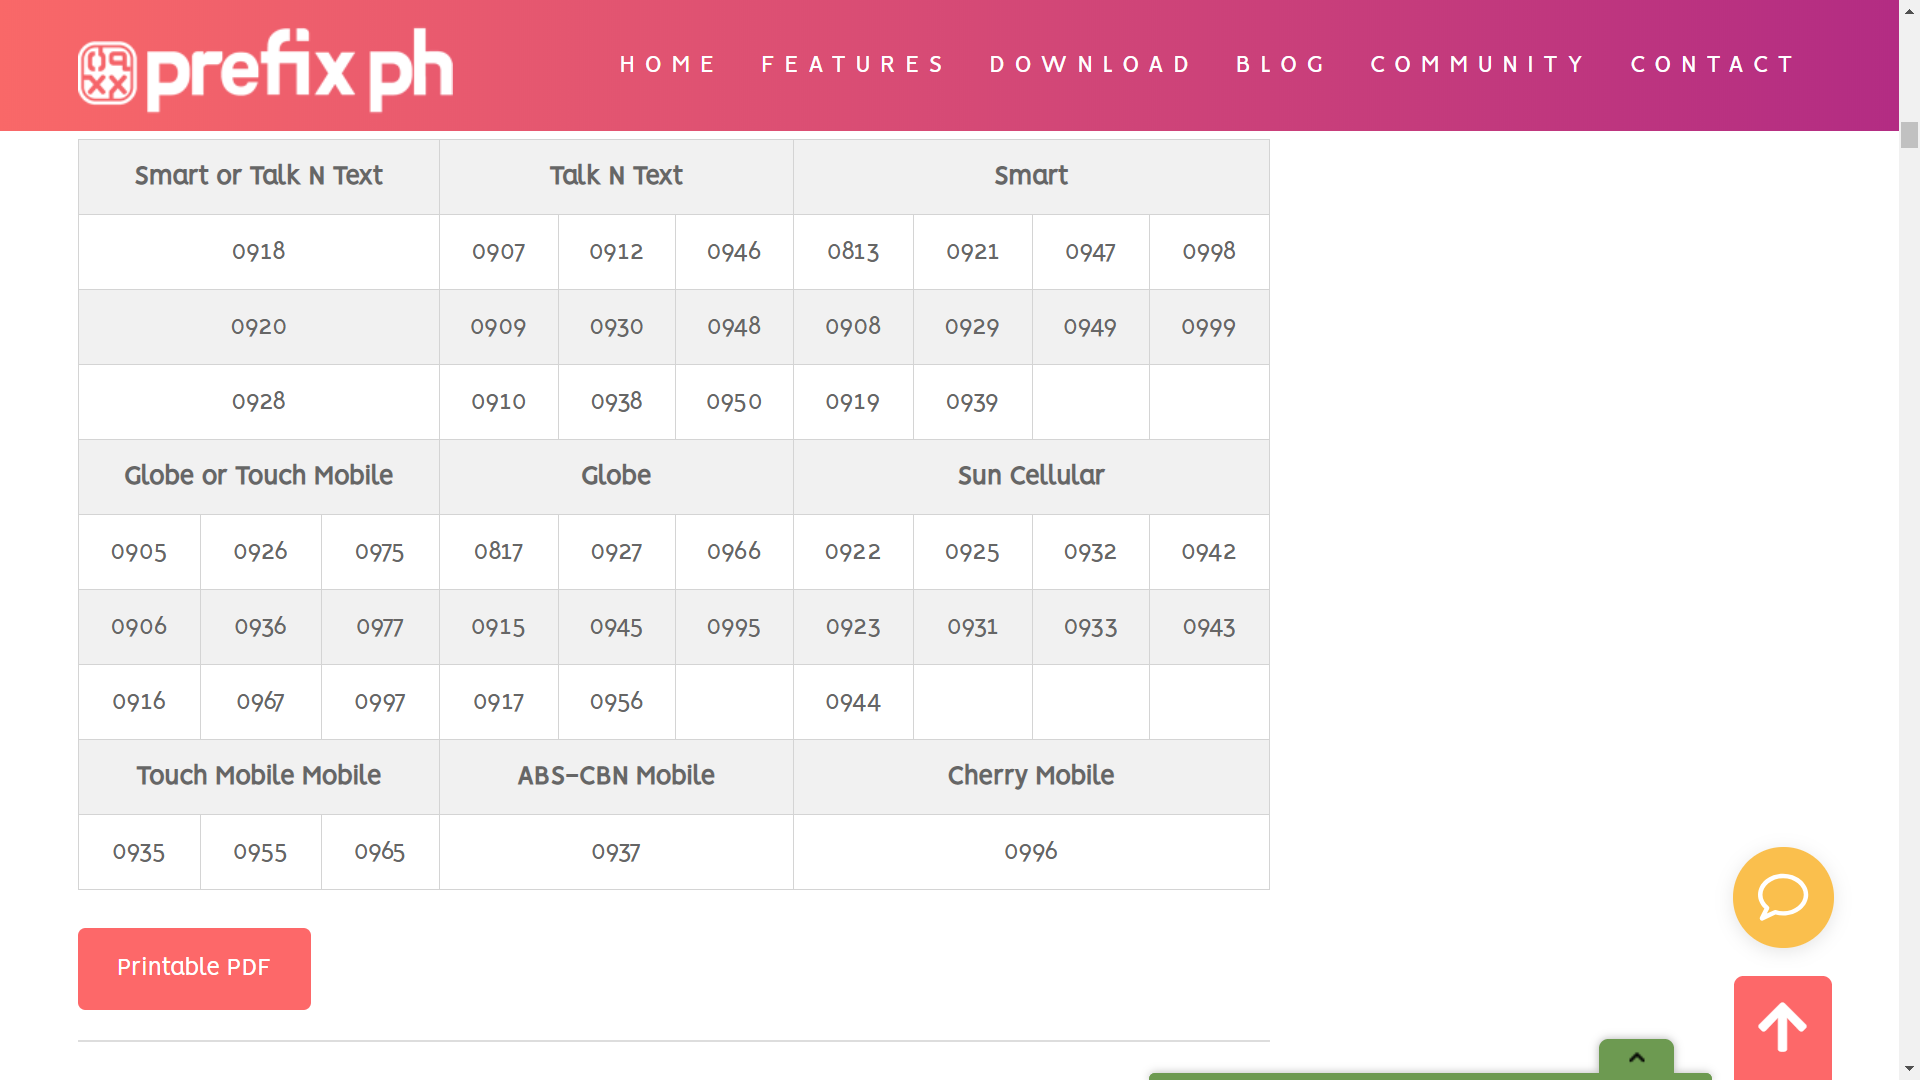This screenshot has width=1920, height=1080.
Task: Click prefix 0930 cell
Action: [617, 327]
